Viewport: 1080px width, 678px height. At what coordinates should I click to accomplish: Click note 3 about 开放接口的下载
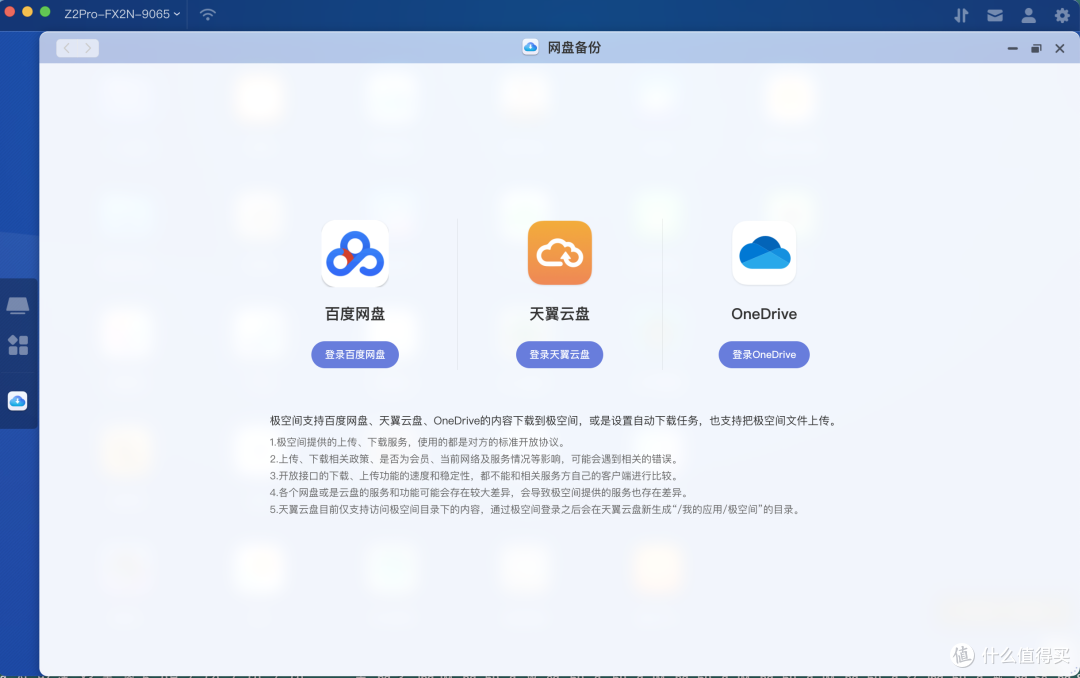click(475, 476)
